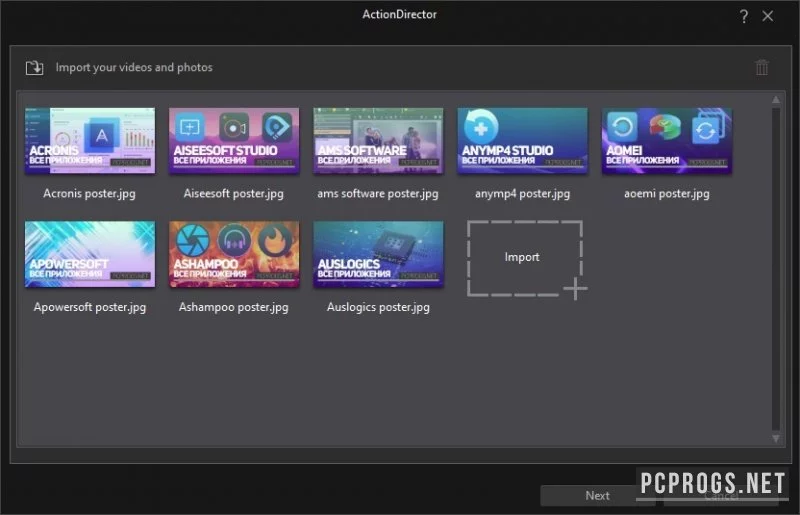Click the 'Aiseesoft poster.jpg' file name
The width and height of the screenshot is (800, 515).
tap(234, 193)
